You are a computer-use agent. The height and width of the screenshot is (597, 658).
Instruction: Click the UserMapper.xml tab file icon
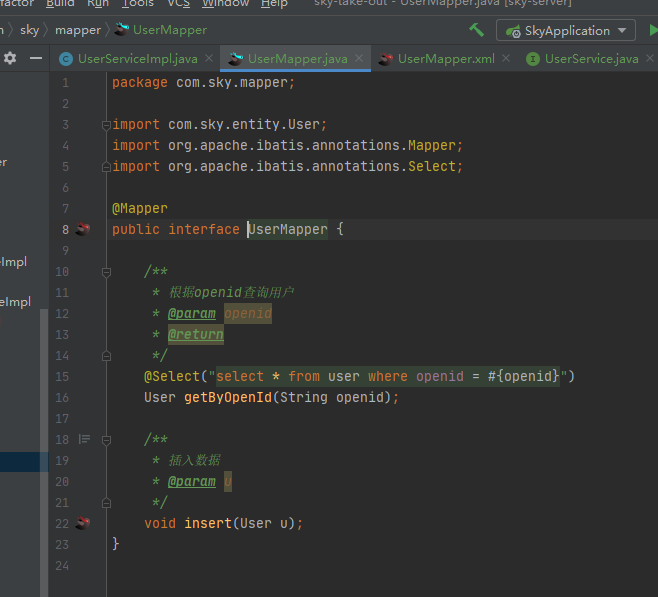click(385, 59)
